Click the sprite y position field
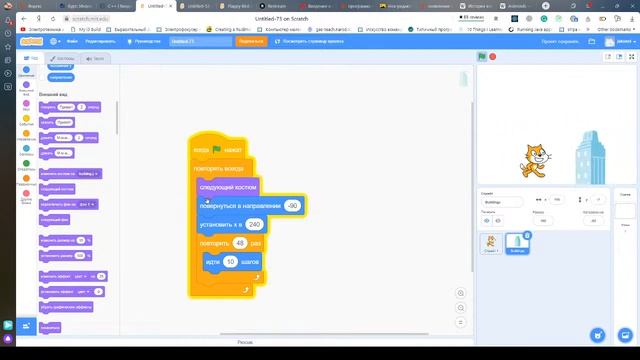Screen dimensions: 640x360 tap(598, 199)
